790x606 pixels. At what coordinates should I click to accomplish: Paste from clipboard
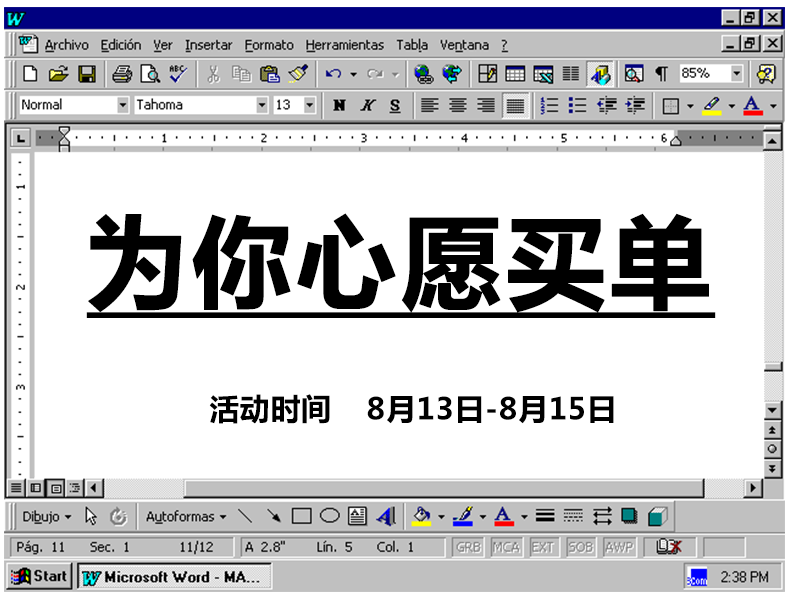[270, 75]
